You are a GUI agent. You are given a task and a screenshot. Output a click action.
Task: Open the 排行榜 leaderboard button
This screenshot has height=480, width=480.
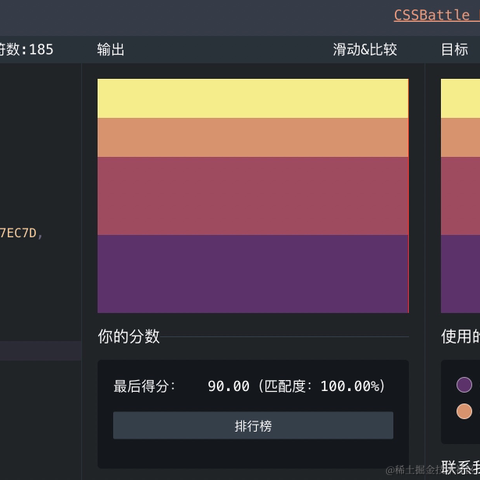[253, 425]
